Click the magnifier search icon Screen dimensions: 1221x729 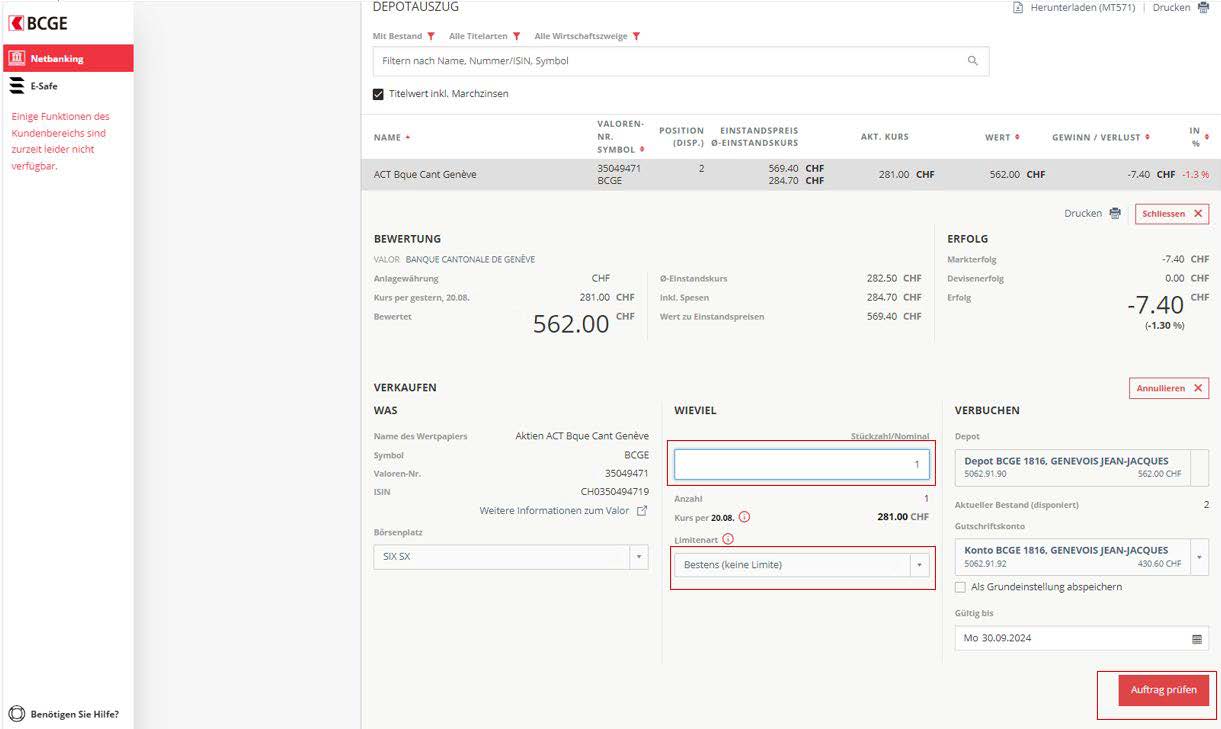[x=973, y=61]
